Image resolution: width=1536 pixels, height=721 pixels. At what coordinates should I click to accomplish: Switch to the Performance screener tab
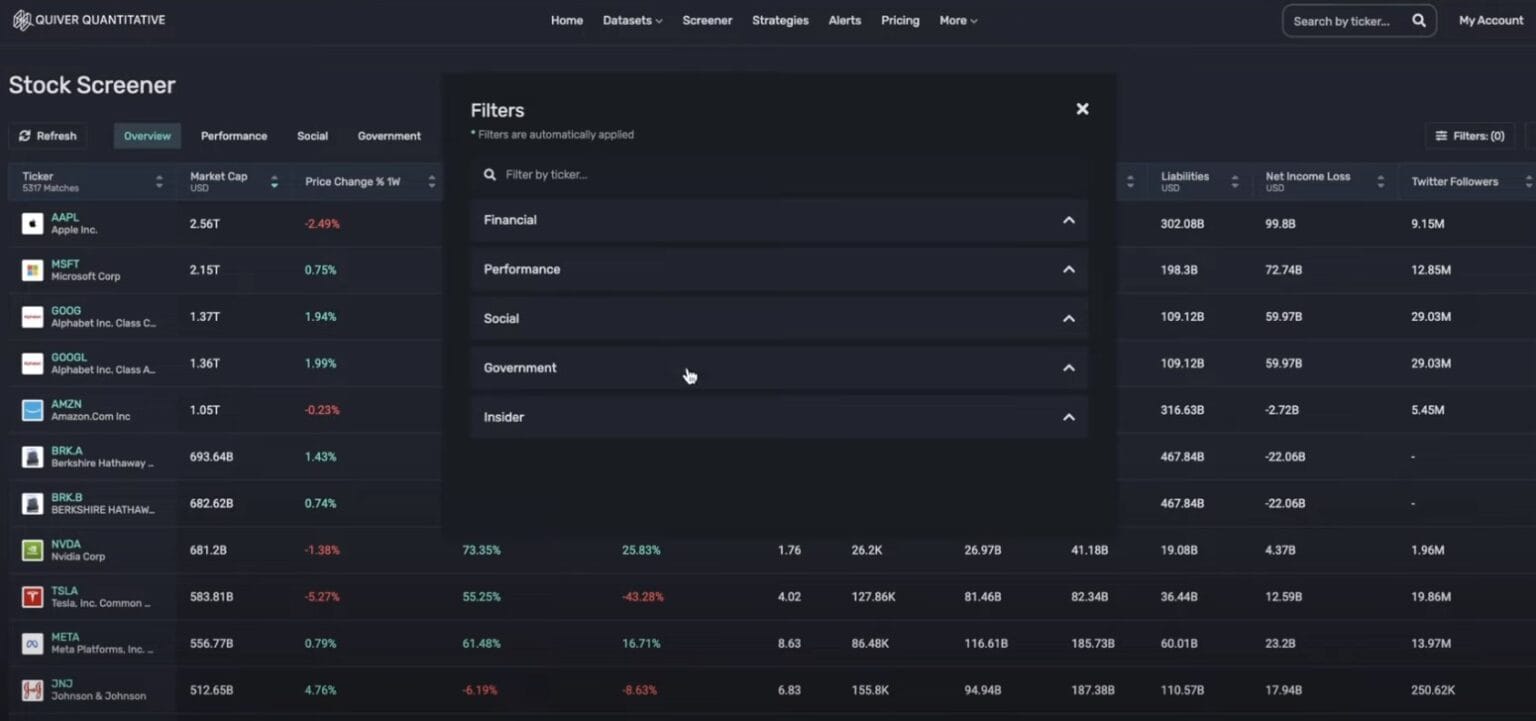tap(233, 135)
